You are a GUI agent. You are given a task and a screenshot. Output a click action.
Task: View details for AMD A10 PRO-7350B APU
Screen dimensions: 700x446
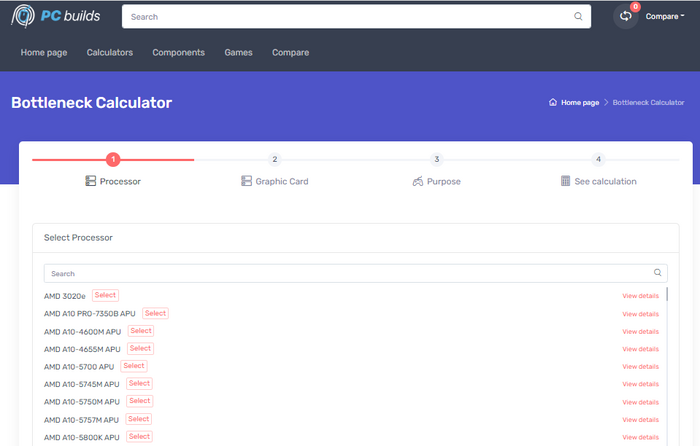pos(641,314)
